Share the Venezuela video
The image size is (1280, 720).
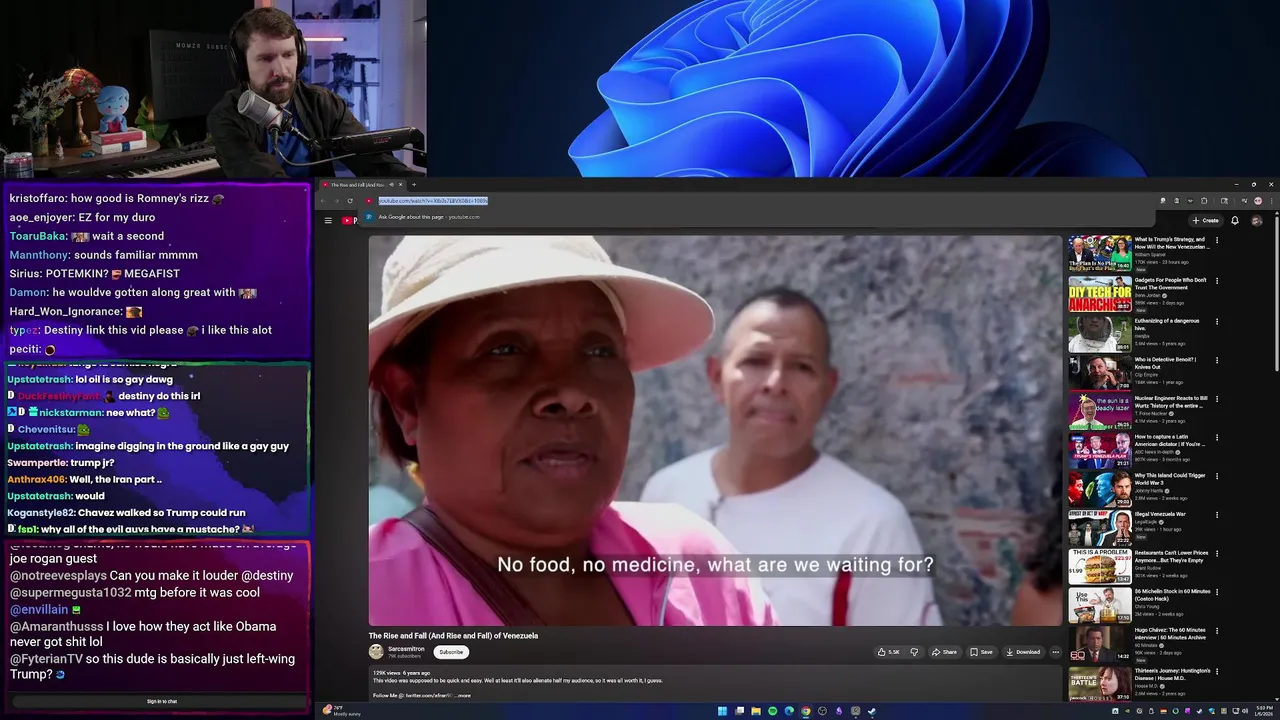(x=944, y=652)
